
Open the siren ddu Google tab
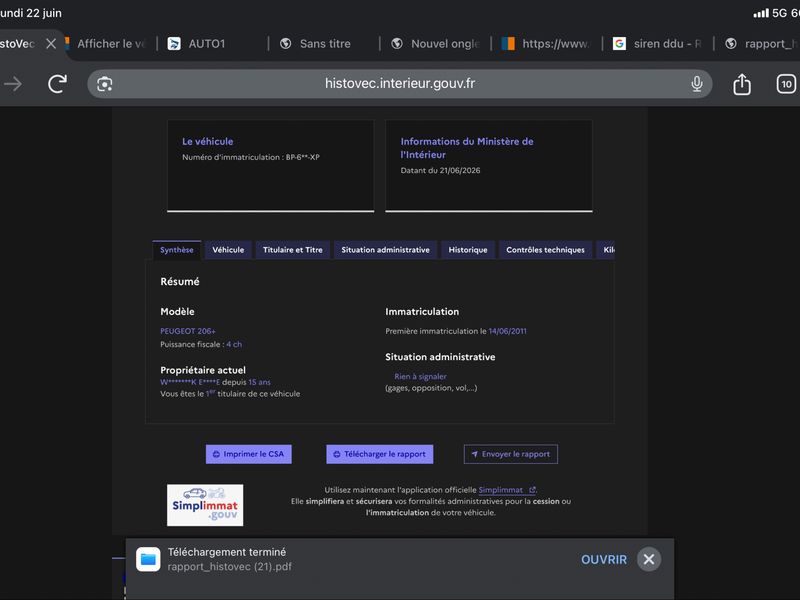click(658, 44)
